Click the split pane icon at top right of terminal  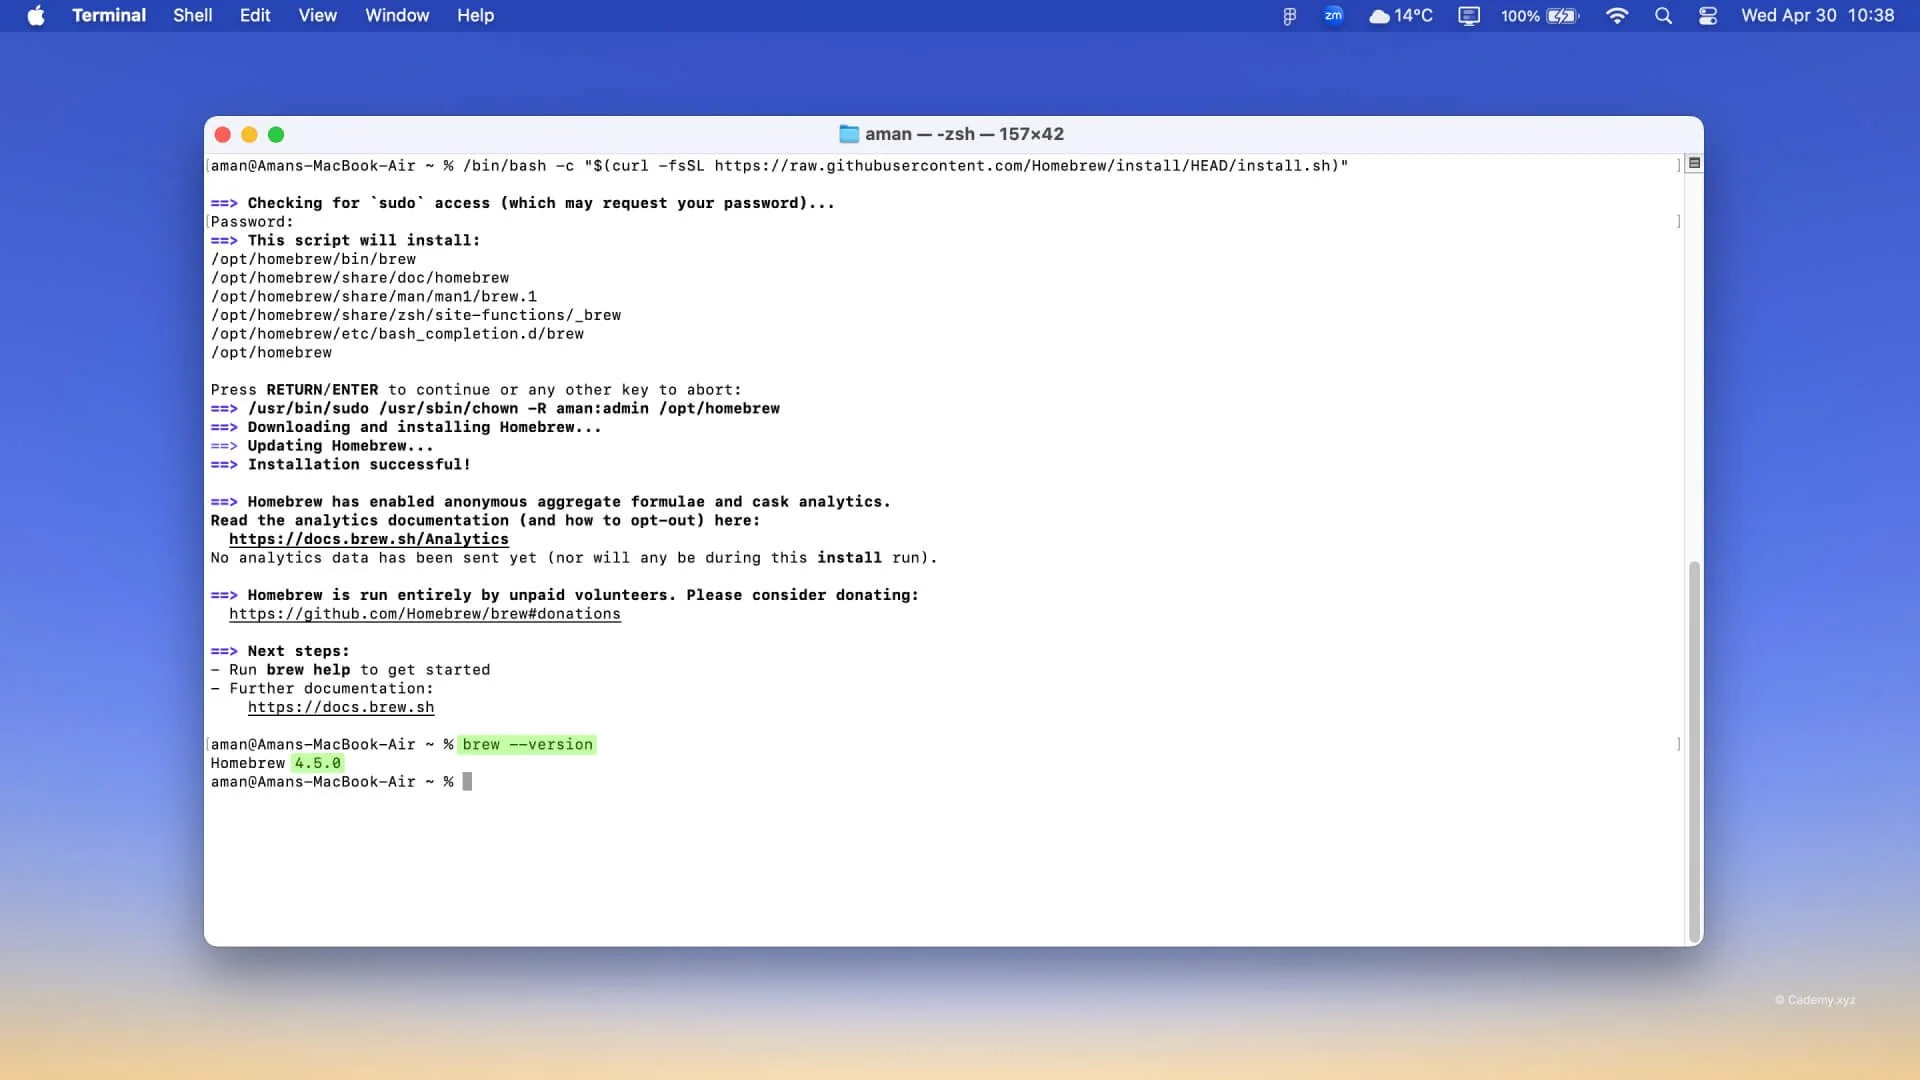coord(1694,163)
